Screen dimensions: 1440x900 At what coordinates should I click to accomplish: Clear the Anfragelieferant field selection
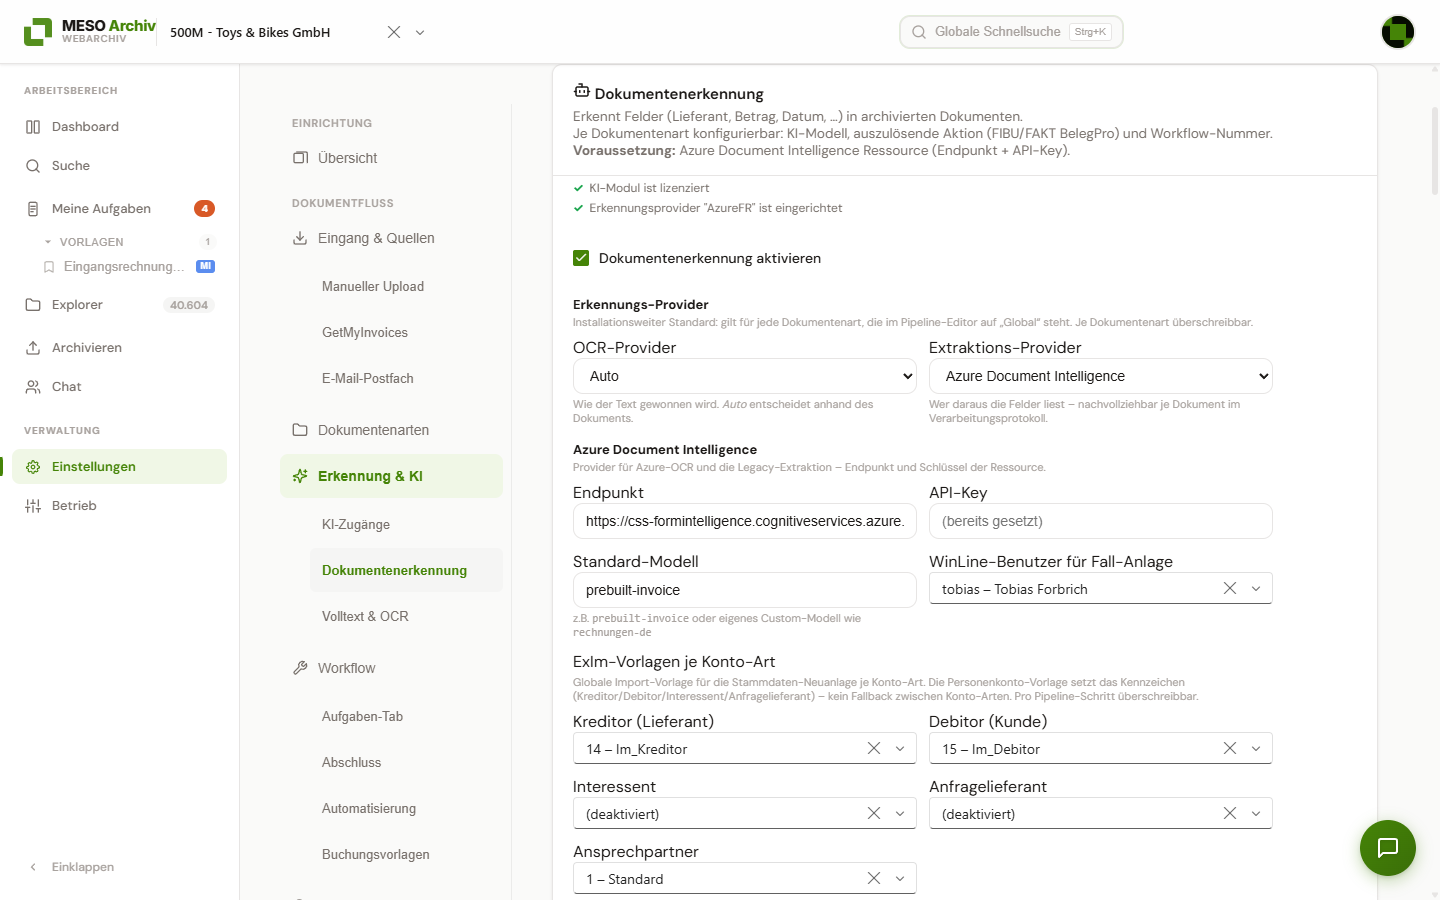pyautogui.click(x=1230, y=814)
